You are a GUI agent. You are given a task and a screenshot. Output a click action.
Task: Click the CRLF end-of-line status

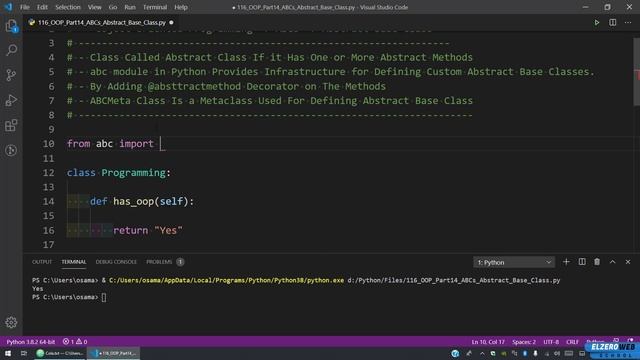click(x=572, y=342)
